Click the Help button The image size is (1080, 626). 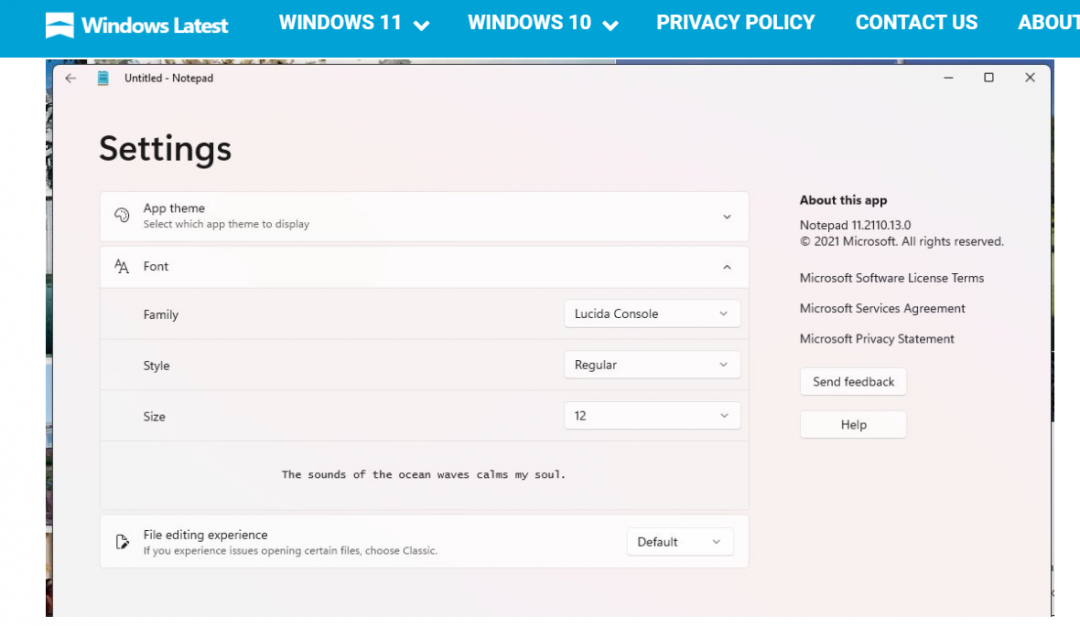[x=853, y=425]
